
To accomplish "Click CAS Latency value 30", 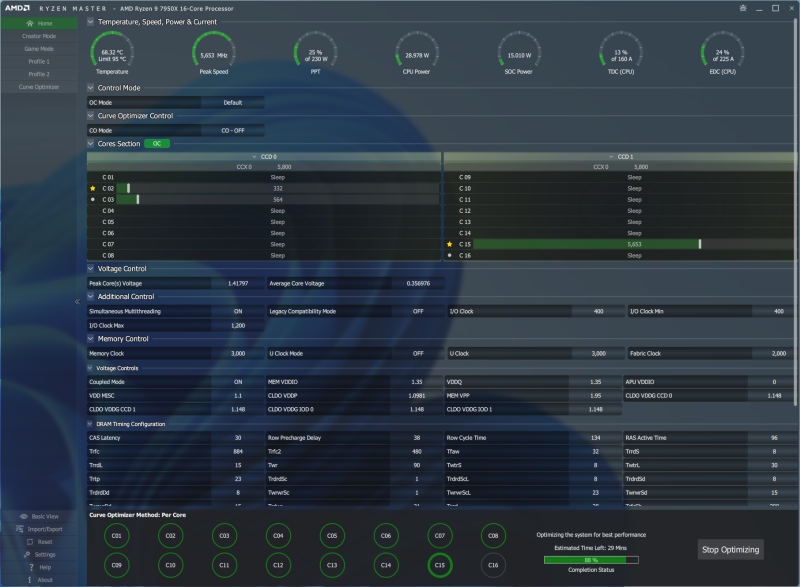I will (x=238, y=438).
